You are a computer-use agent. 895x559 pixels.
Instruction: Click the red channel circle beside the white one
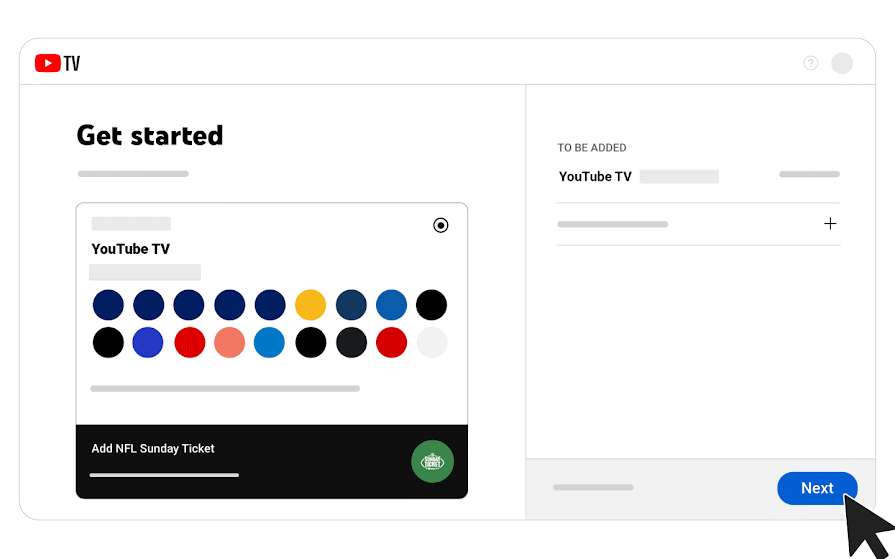coord(392,343)
